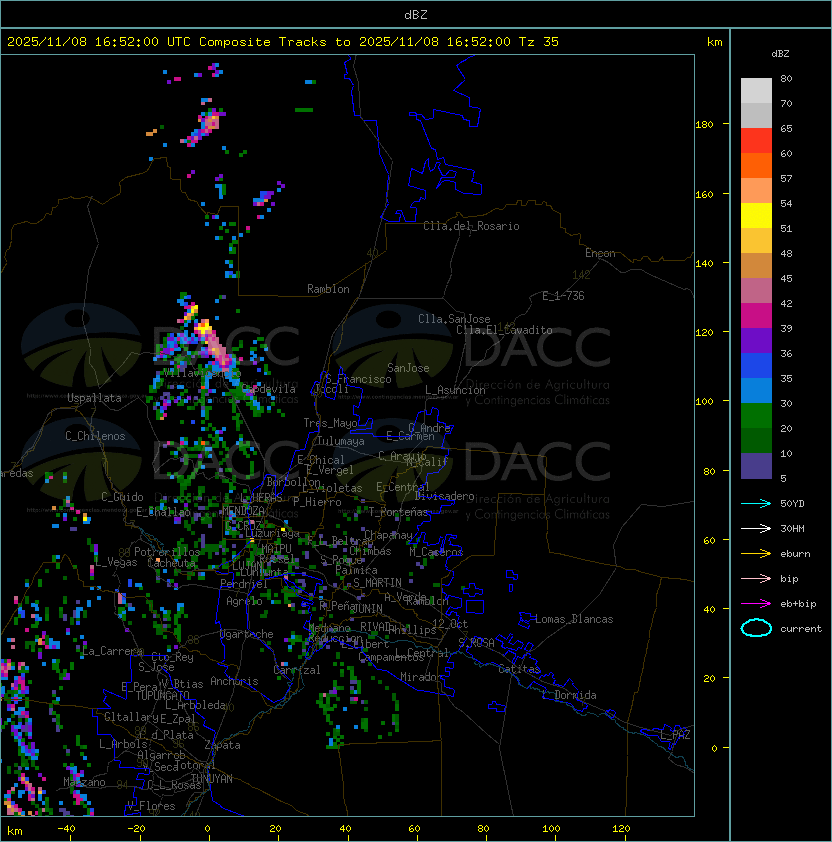Click the E_1-736 map label
Image resolution: width=832 pixels, height=842 pixels.
(x=563, y=296)
